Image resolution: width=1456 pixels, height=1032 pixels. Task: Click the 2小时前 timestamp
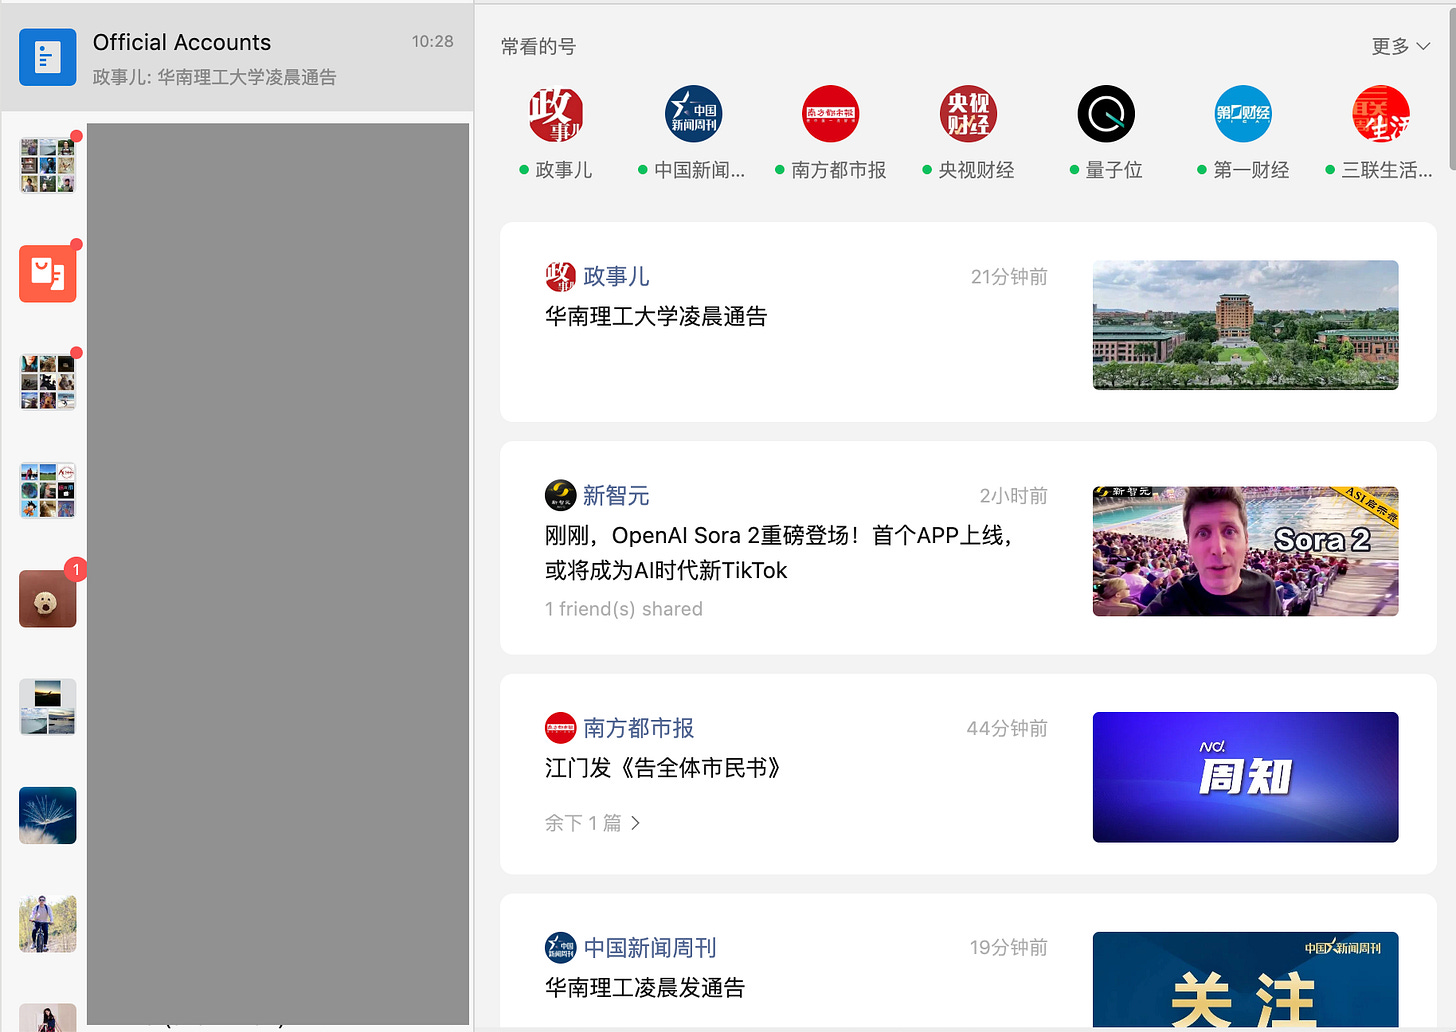click(x=1013, y=496)
